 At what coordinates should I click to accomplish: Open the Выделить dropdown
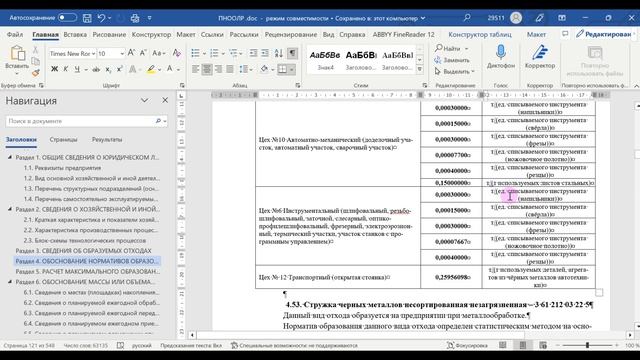454,71
